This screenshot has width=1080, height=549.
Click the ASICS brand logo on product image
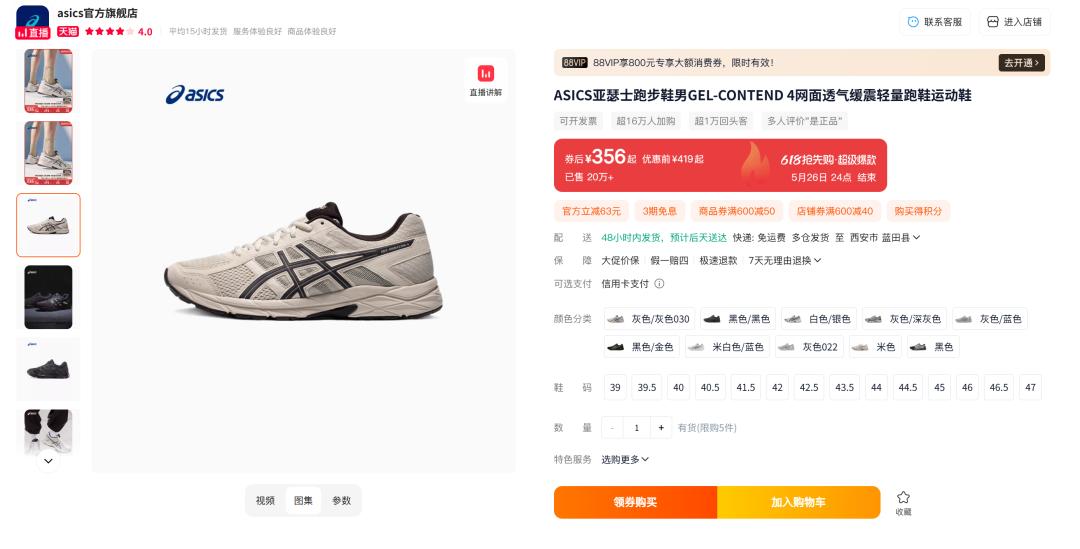point(195,94)
